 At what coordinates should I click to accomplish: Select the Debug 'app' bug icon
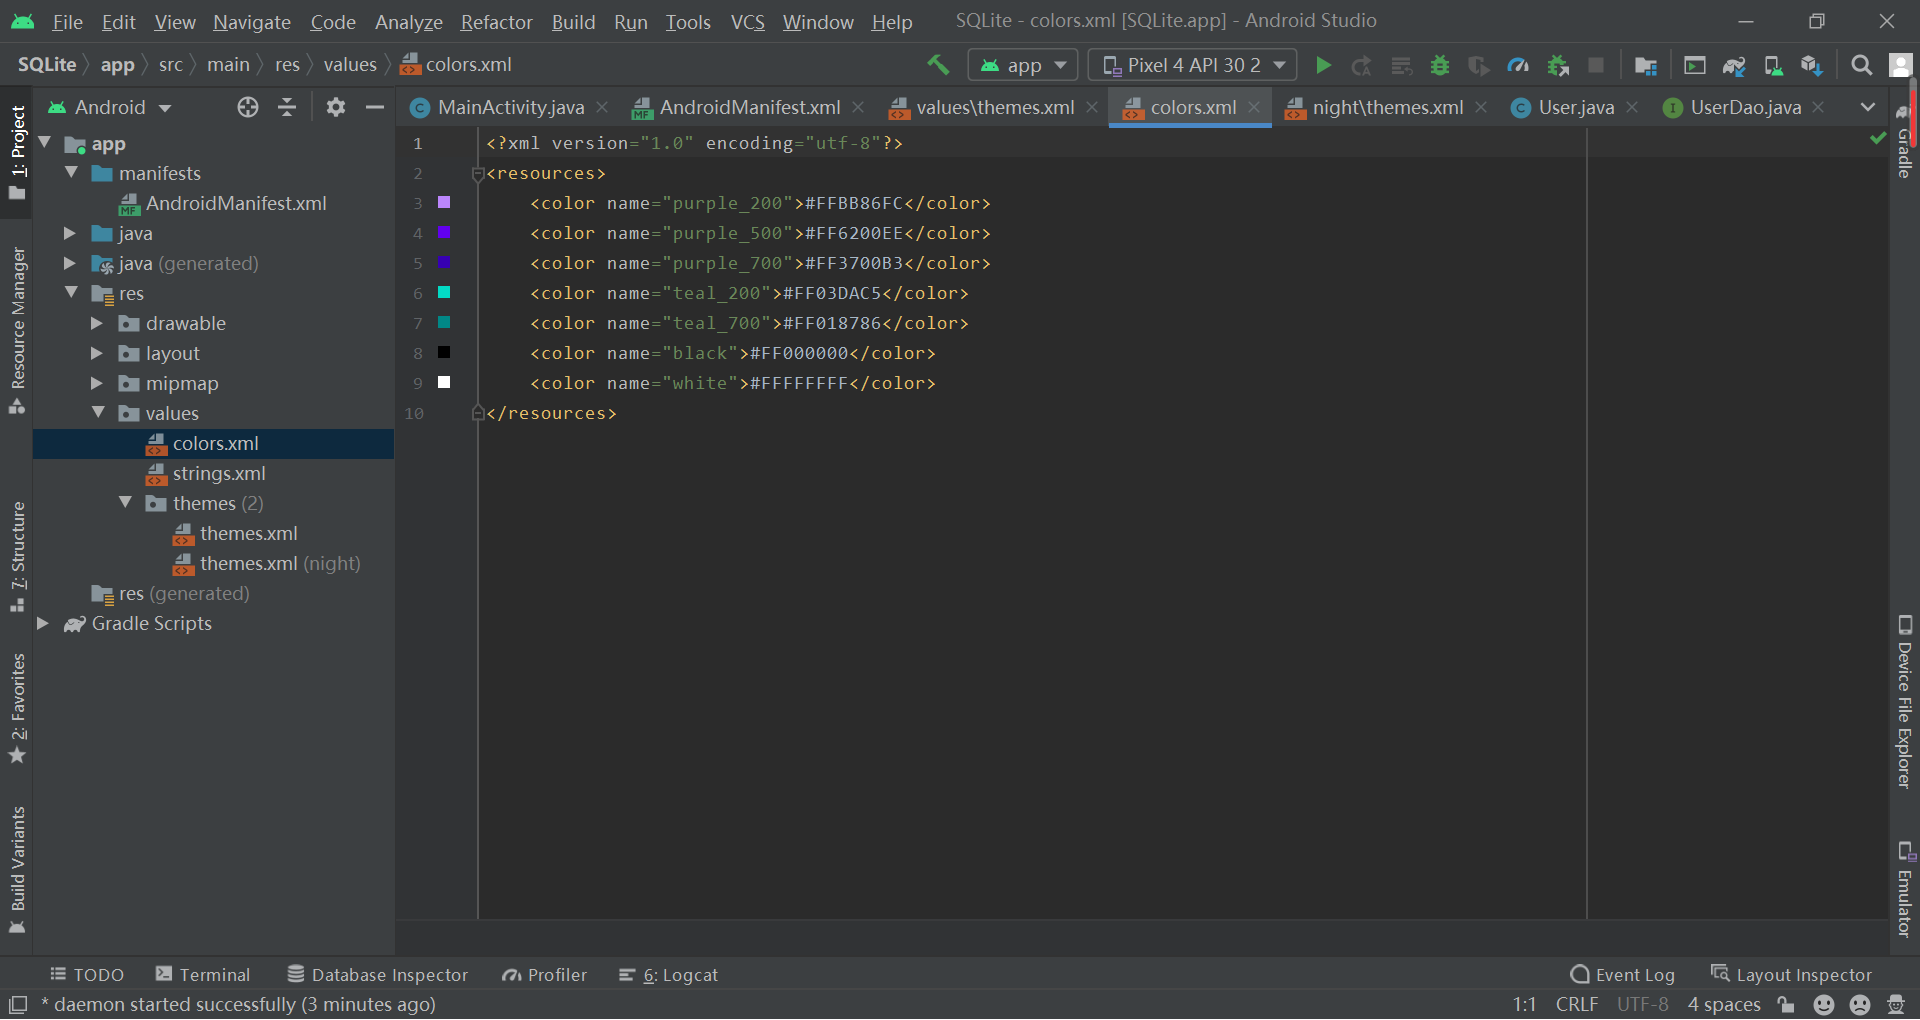[1440, 64]
